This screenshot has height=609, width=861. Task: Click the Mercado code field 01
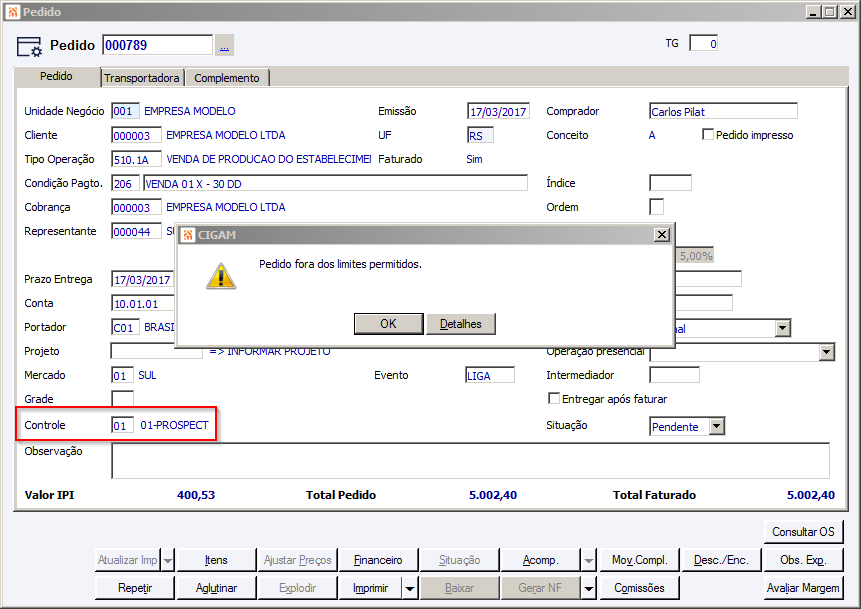(x=122, y=376)
